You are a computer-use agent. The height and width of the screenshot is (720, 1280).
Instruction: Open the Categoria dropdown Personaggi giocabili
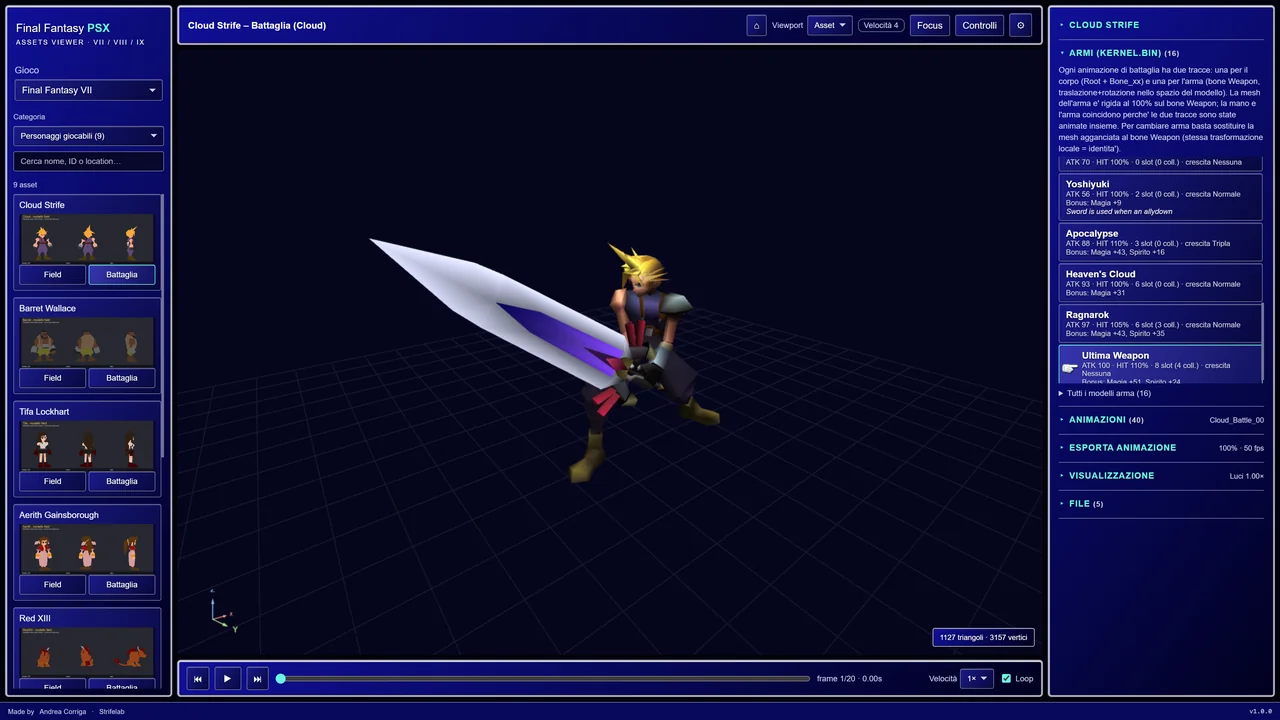tap(88, 136)
